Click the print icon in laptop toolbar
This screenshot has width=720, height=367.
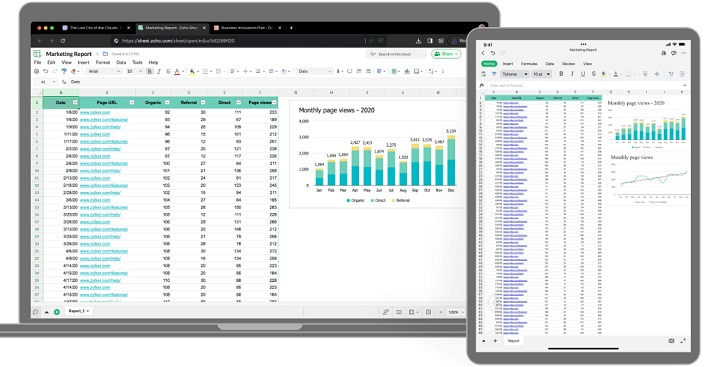coord(37,71)
